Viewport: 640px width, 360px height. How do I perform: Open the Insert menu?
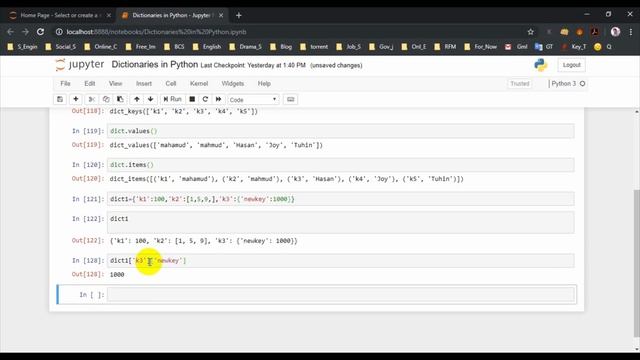point(144,84)
